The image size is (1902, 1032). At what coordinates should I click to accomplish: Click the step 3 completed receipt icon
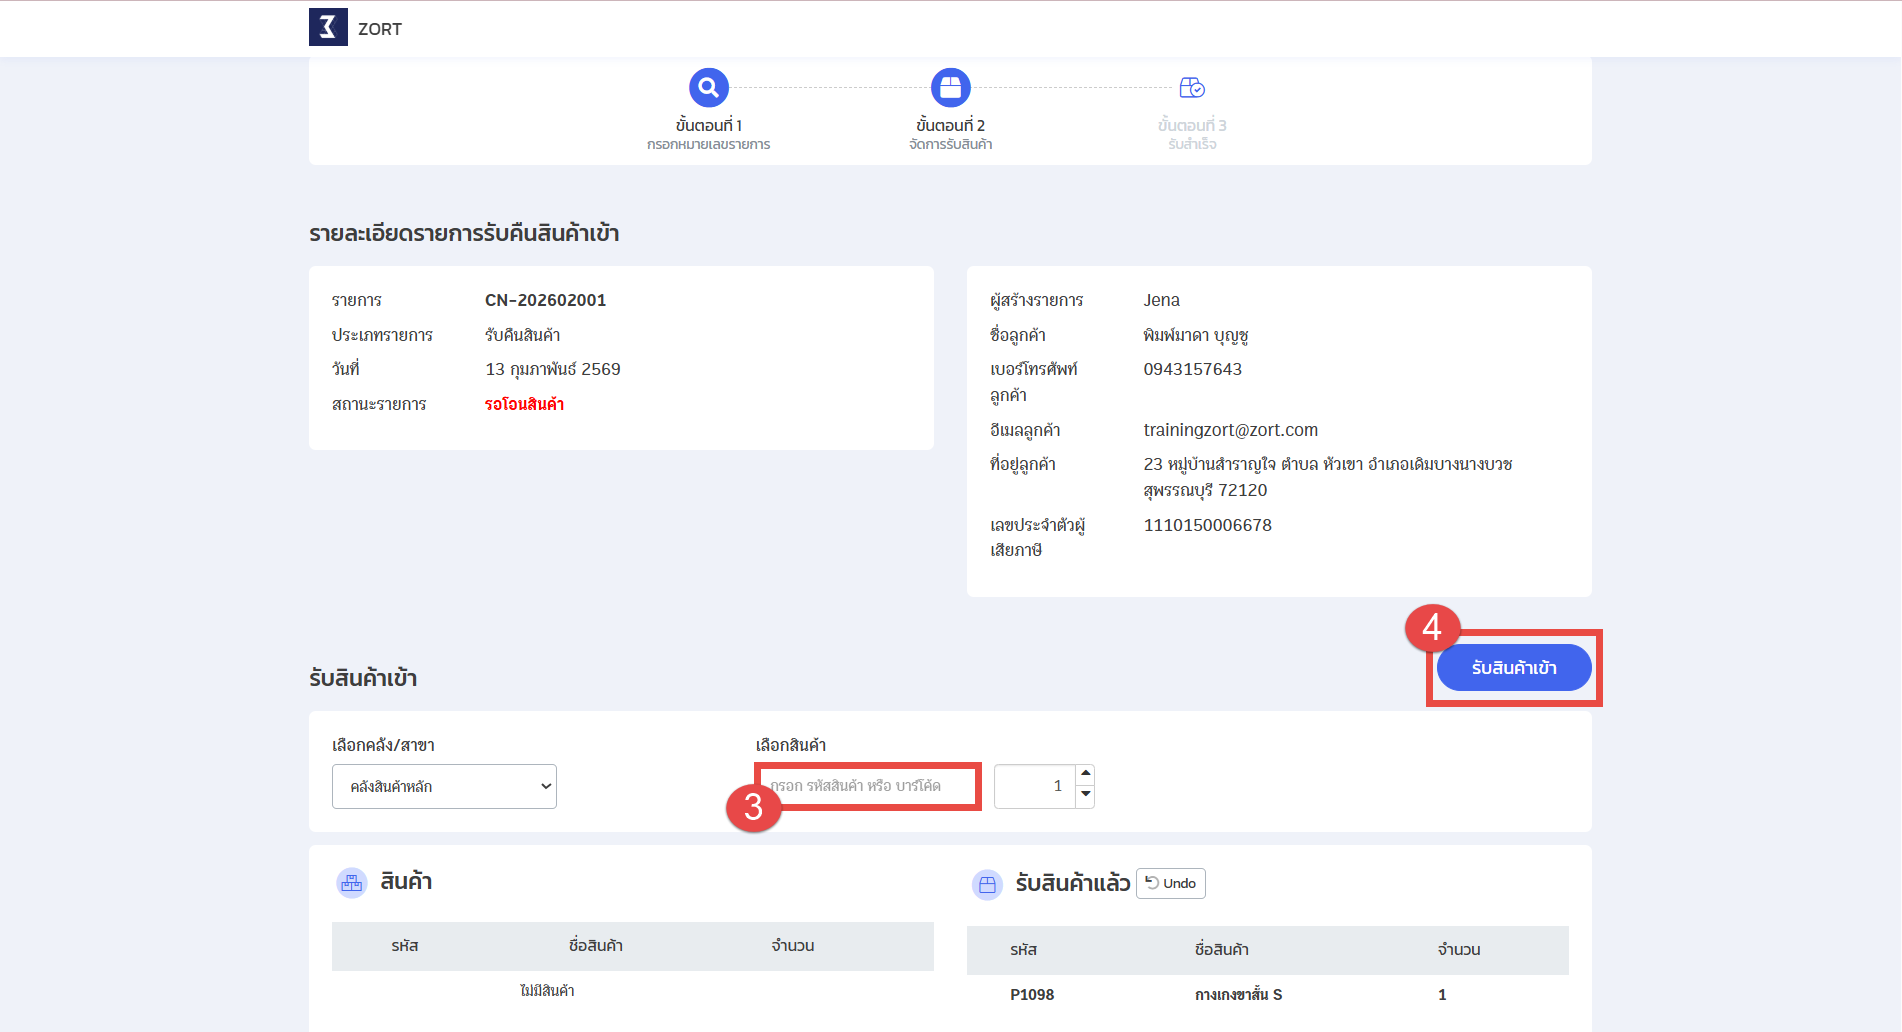[x=1192, y=88]
